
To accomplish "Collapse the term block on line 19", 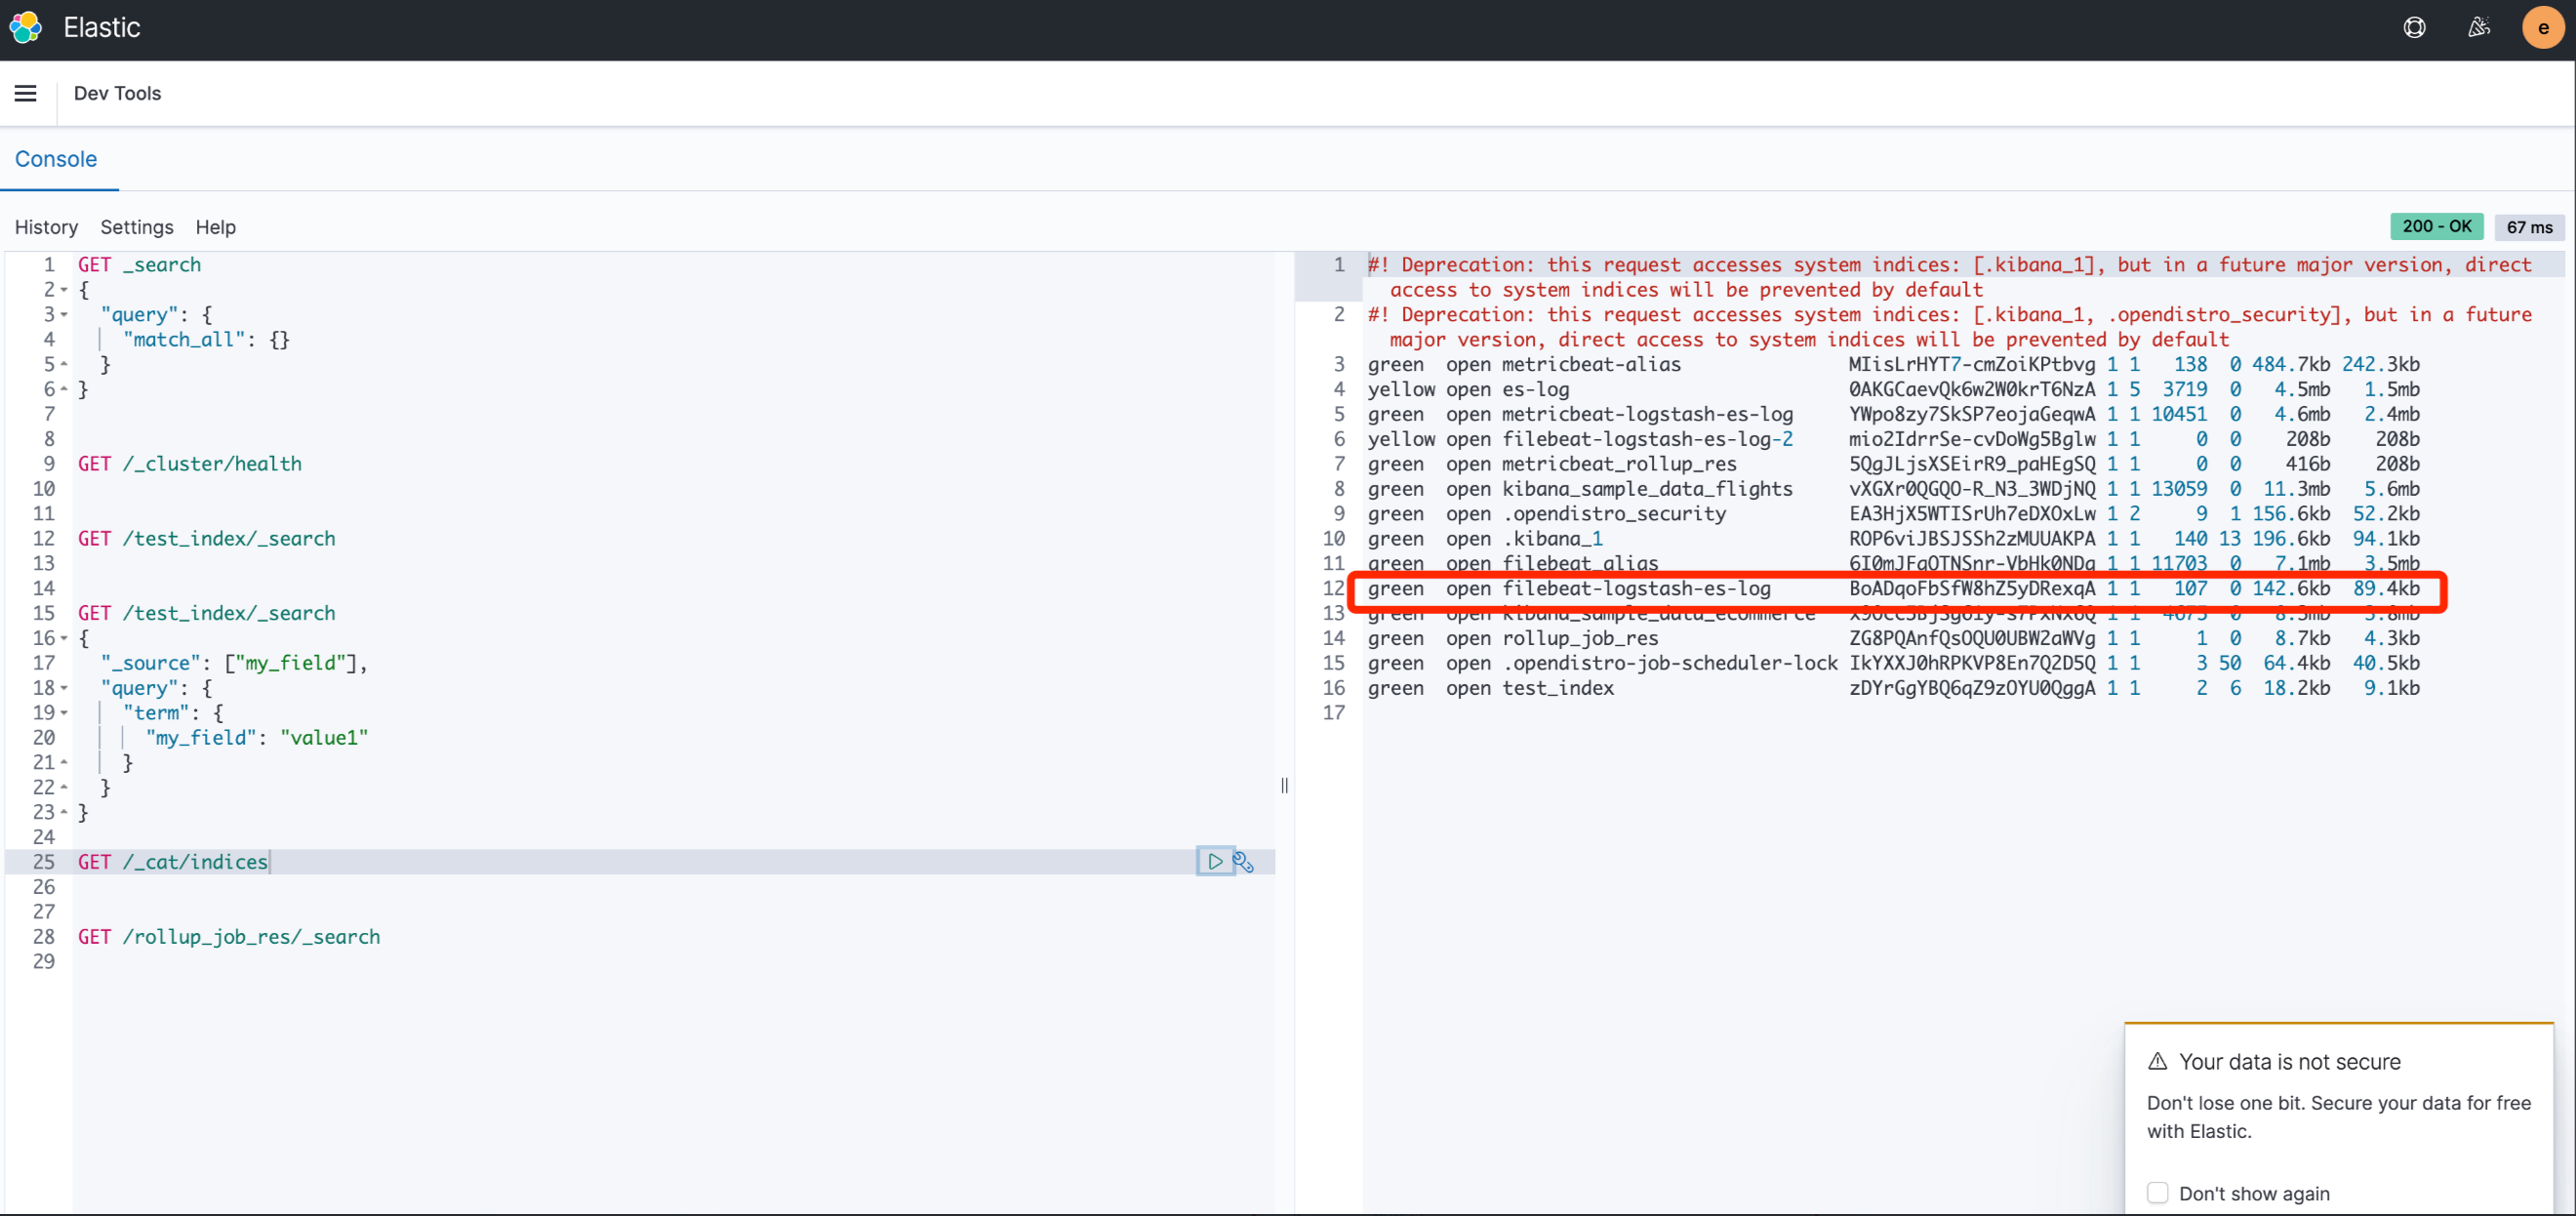I will (x=64, y=713).
